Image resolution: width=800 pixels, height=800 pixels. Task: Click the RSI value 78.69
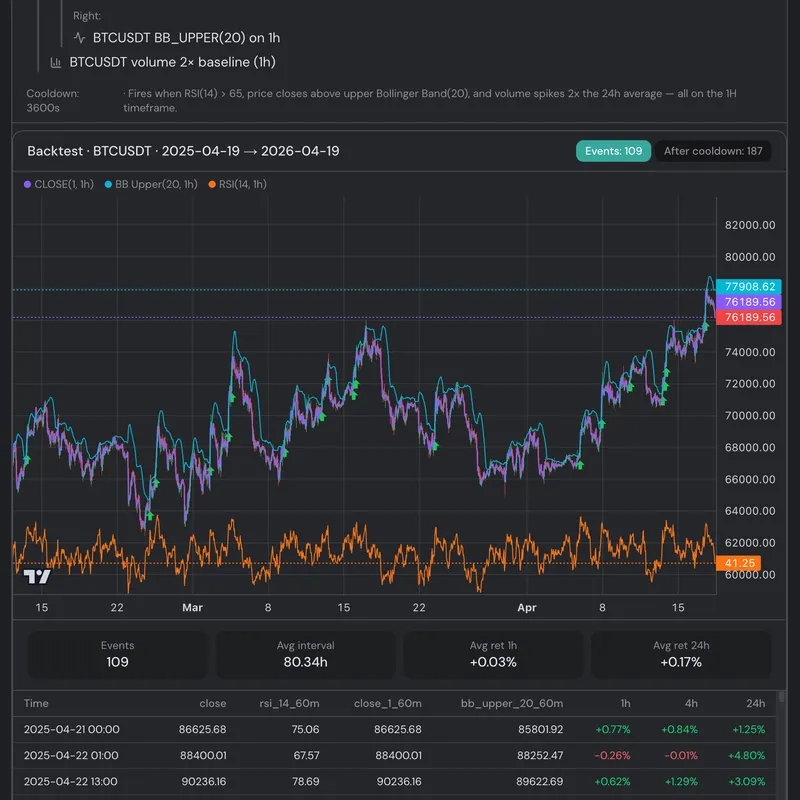tap(305, 782)
